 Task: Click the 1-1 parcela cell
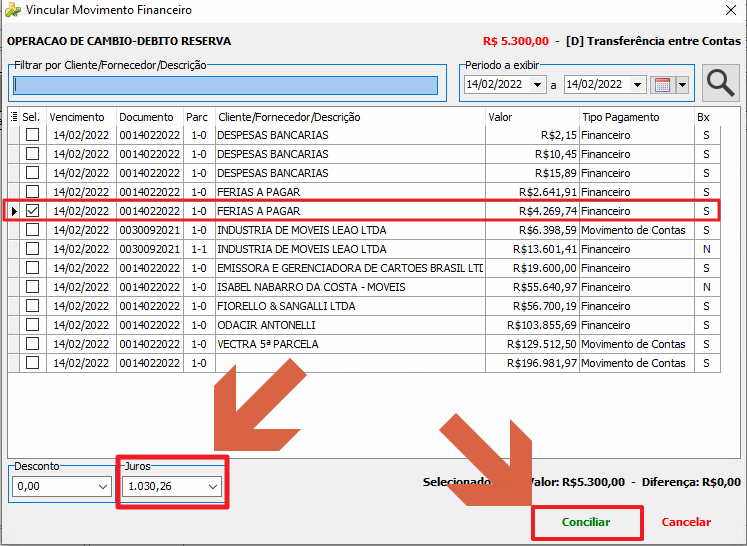[199, 249]
